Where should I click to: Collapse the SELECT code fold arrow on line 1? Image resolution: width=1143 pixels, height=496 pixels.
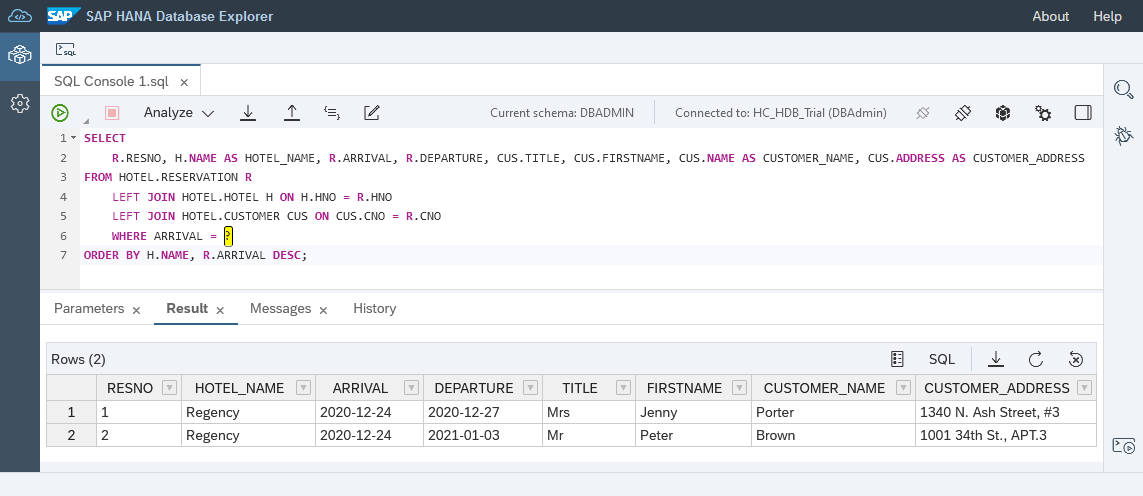click(x=74, y=138)
